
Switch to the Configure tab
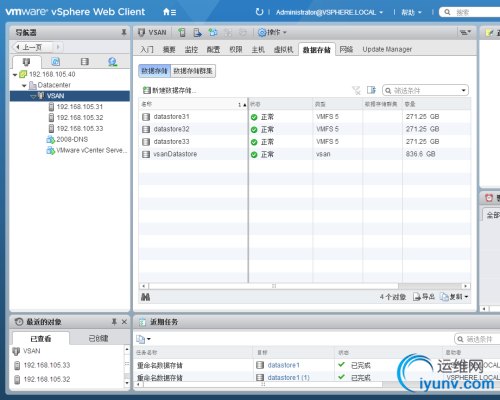coord(213,50)
